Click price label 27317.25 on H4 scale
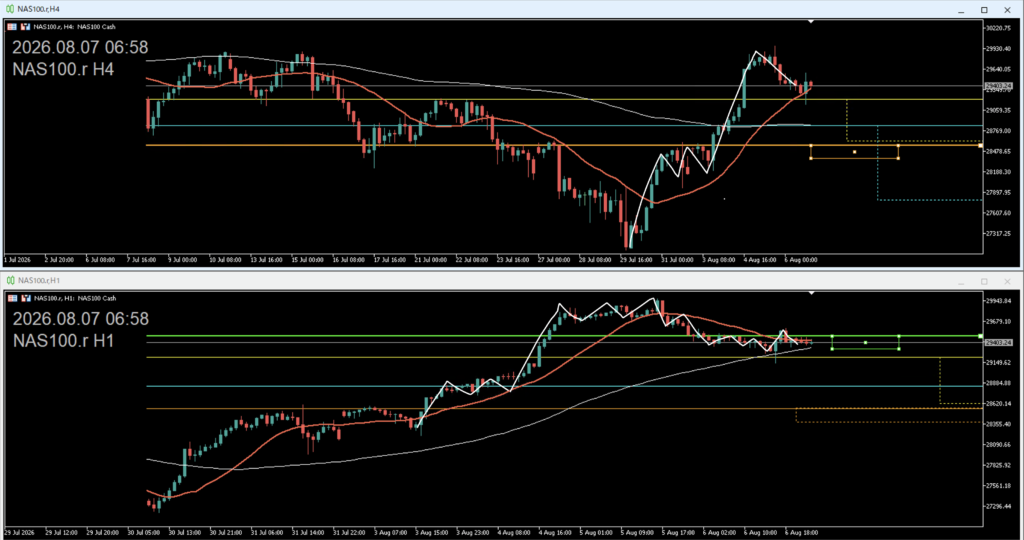1024x540 pixels. coord(999,233)
